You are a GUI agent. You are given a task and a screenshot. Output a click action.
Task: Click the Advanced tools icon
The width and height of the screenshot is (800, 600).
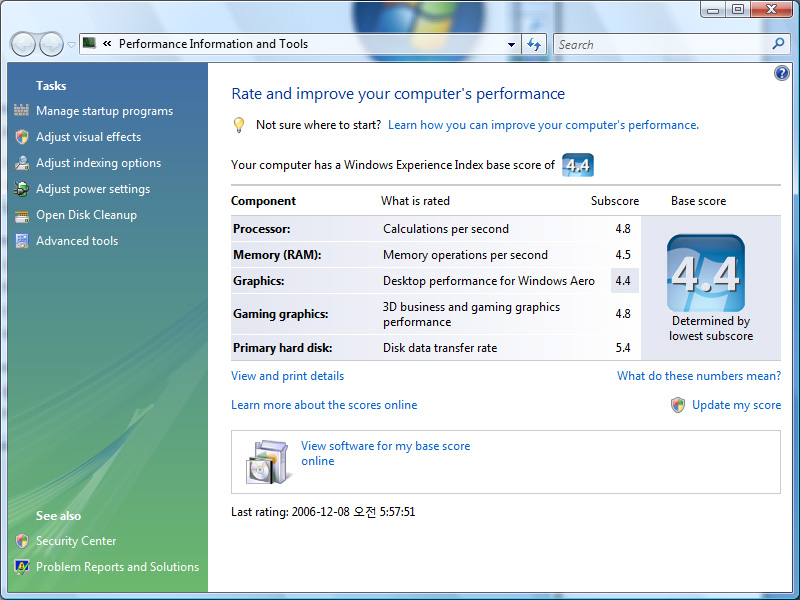(x=21, y=241)
